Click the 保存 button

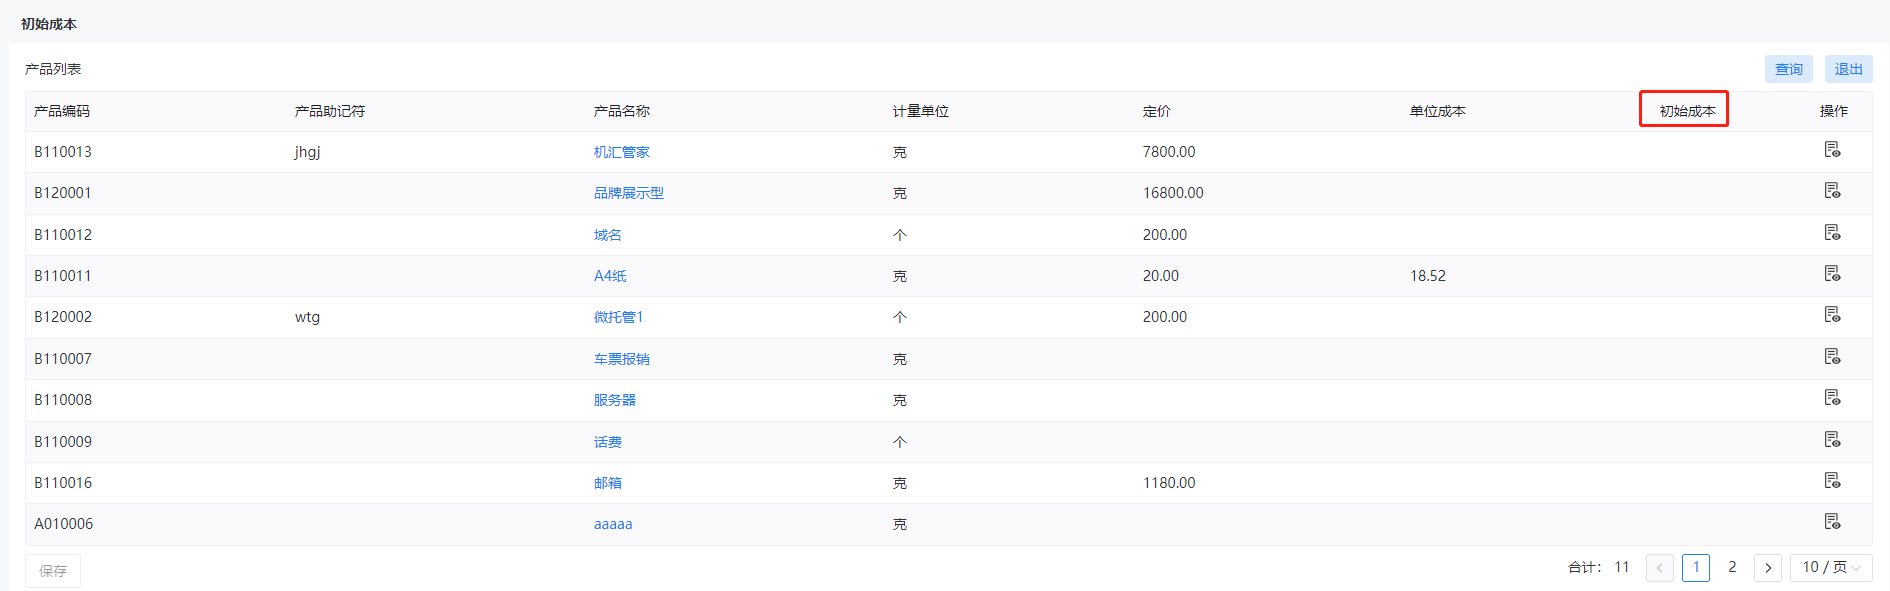tap(53, 571)
